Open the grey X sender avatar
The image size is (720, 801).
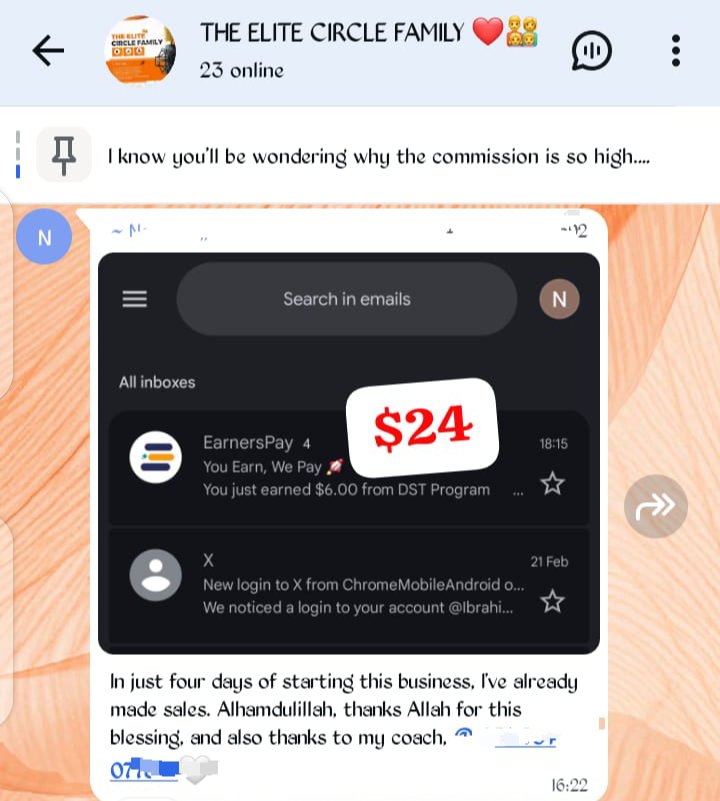(x=155, y=575)
